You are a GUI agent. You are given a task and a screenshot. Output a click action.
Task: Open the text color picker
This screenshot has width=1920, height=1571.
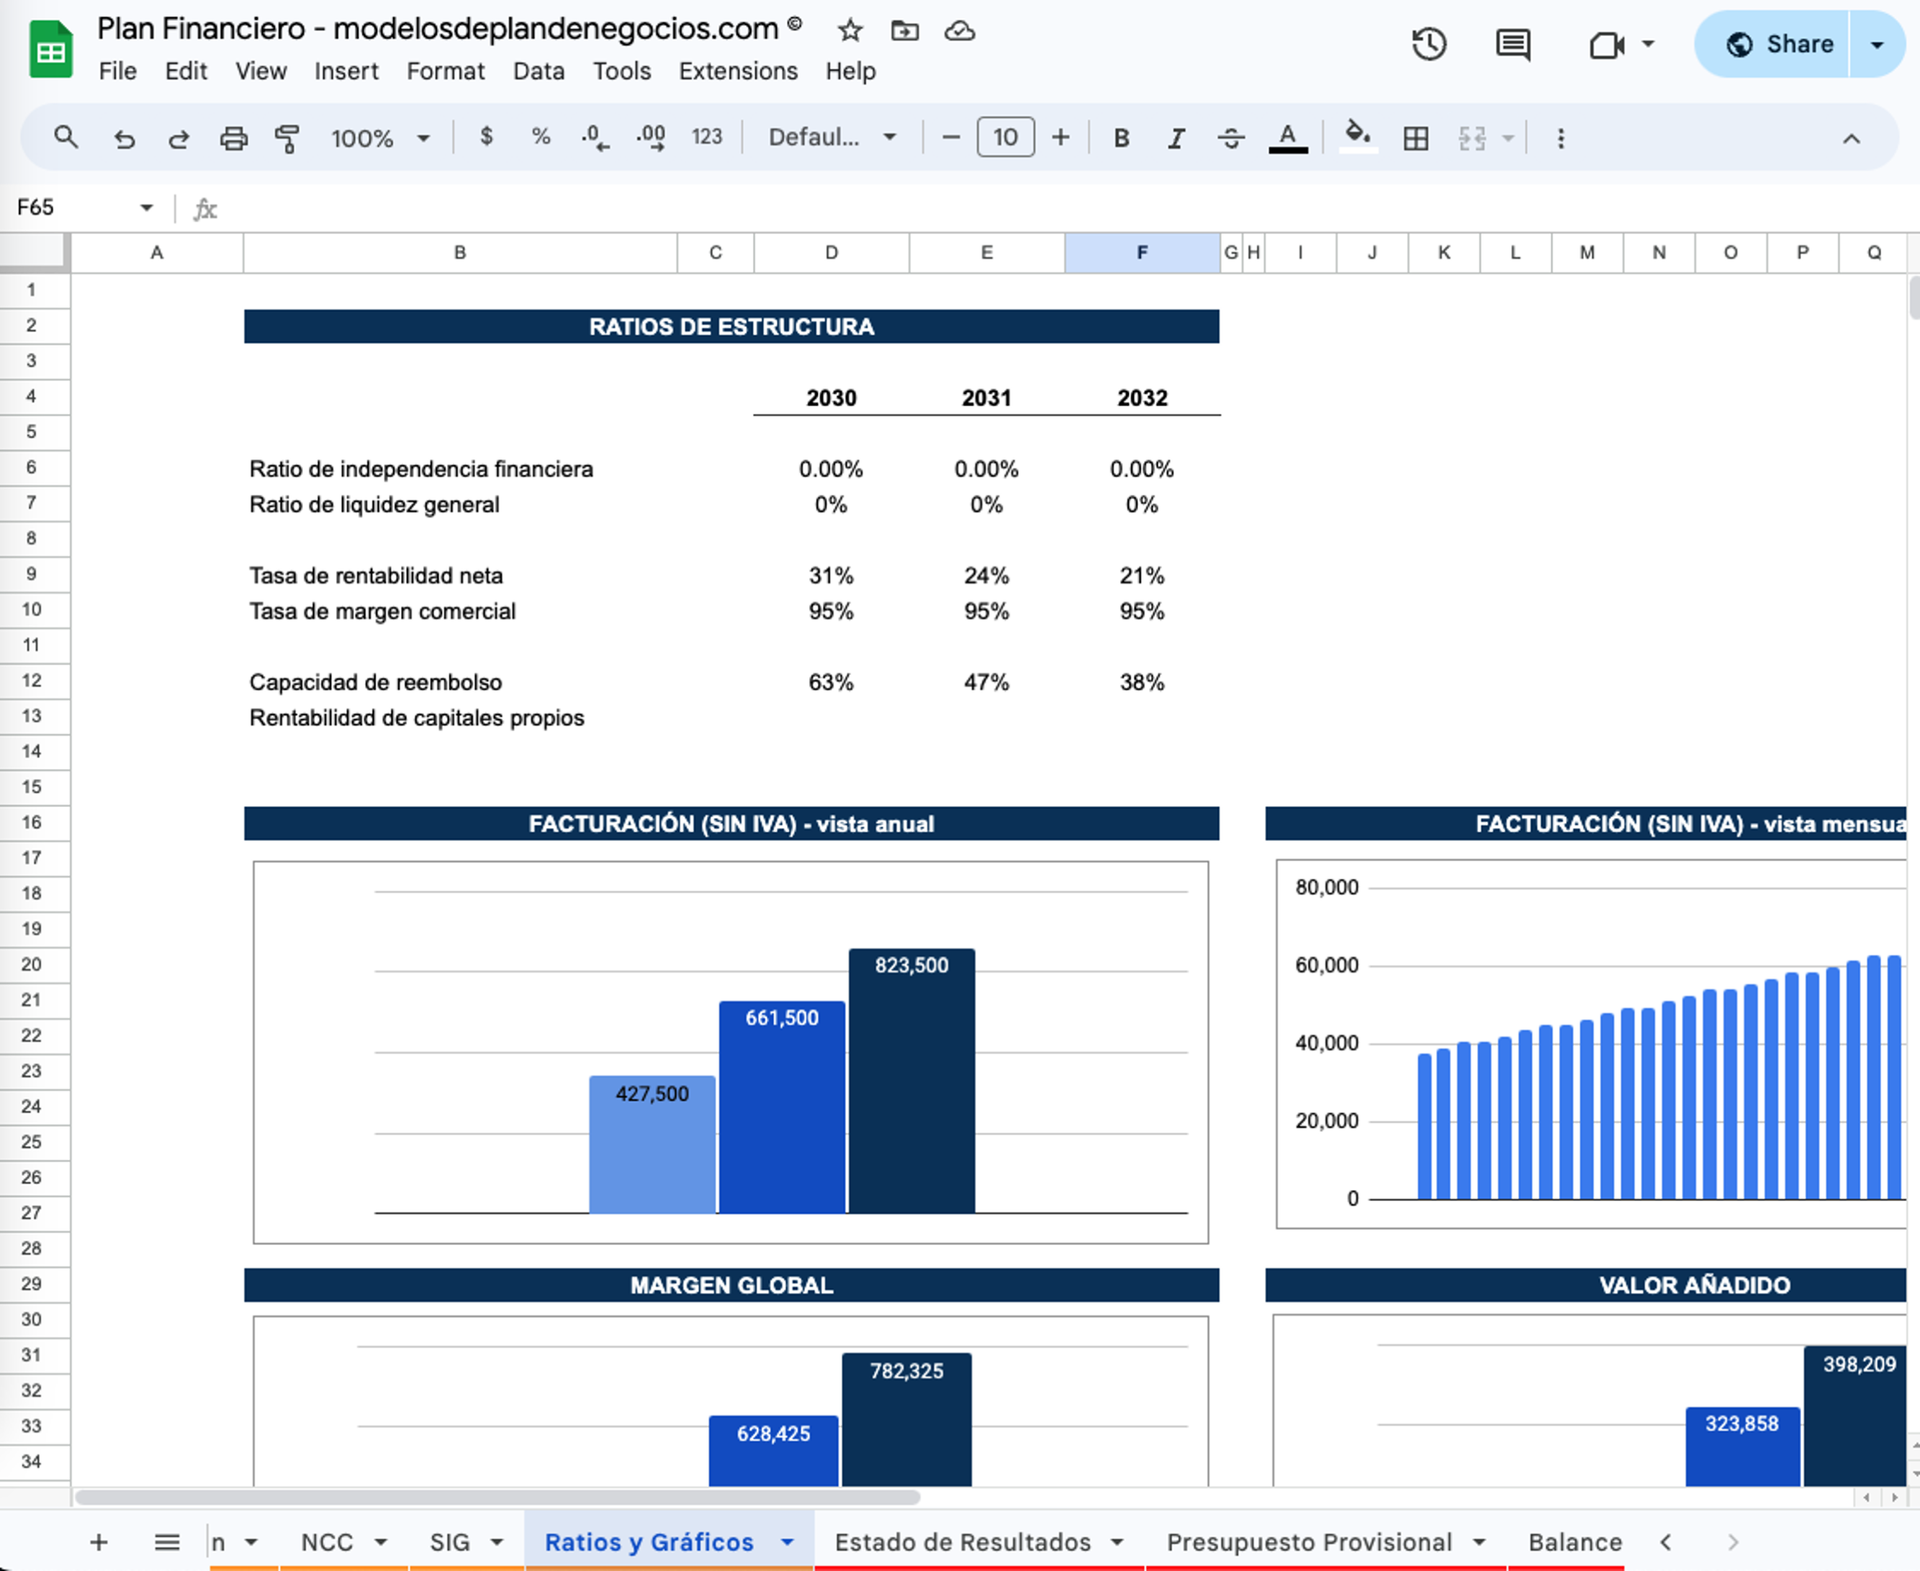click(1288, 138)
